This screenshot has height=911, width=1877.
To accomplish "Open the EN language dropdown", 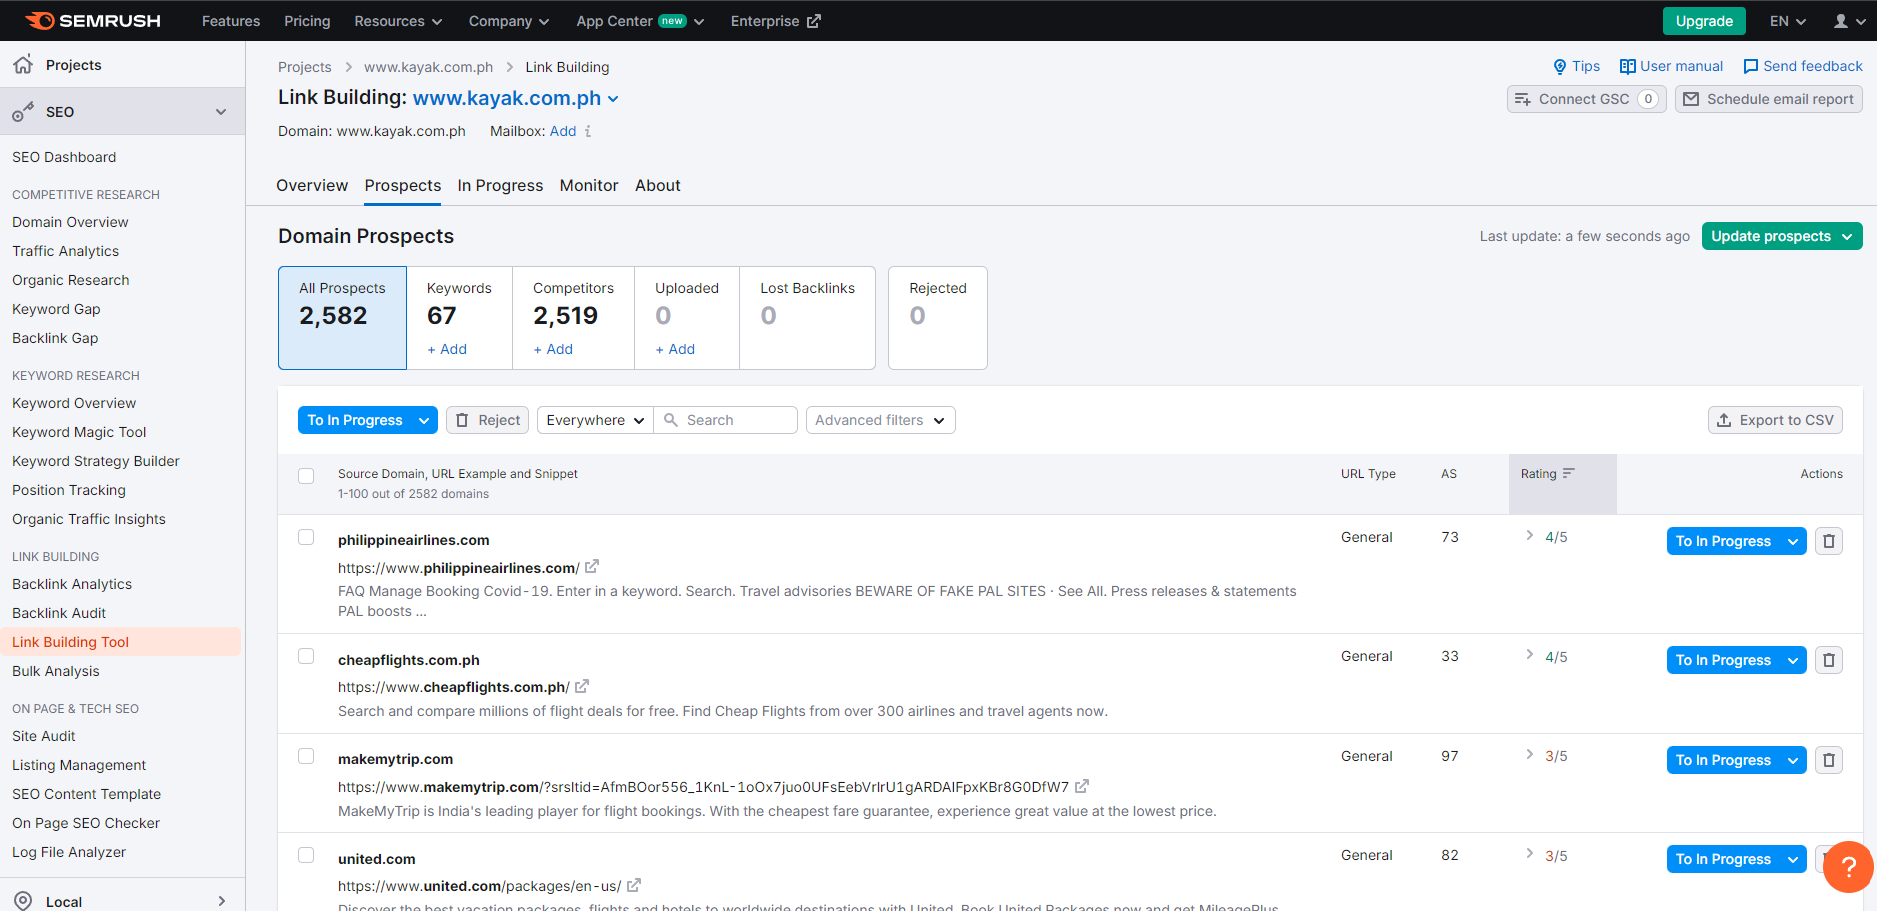I will point(1788,21).
